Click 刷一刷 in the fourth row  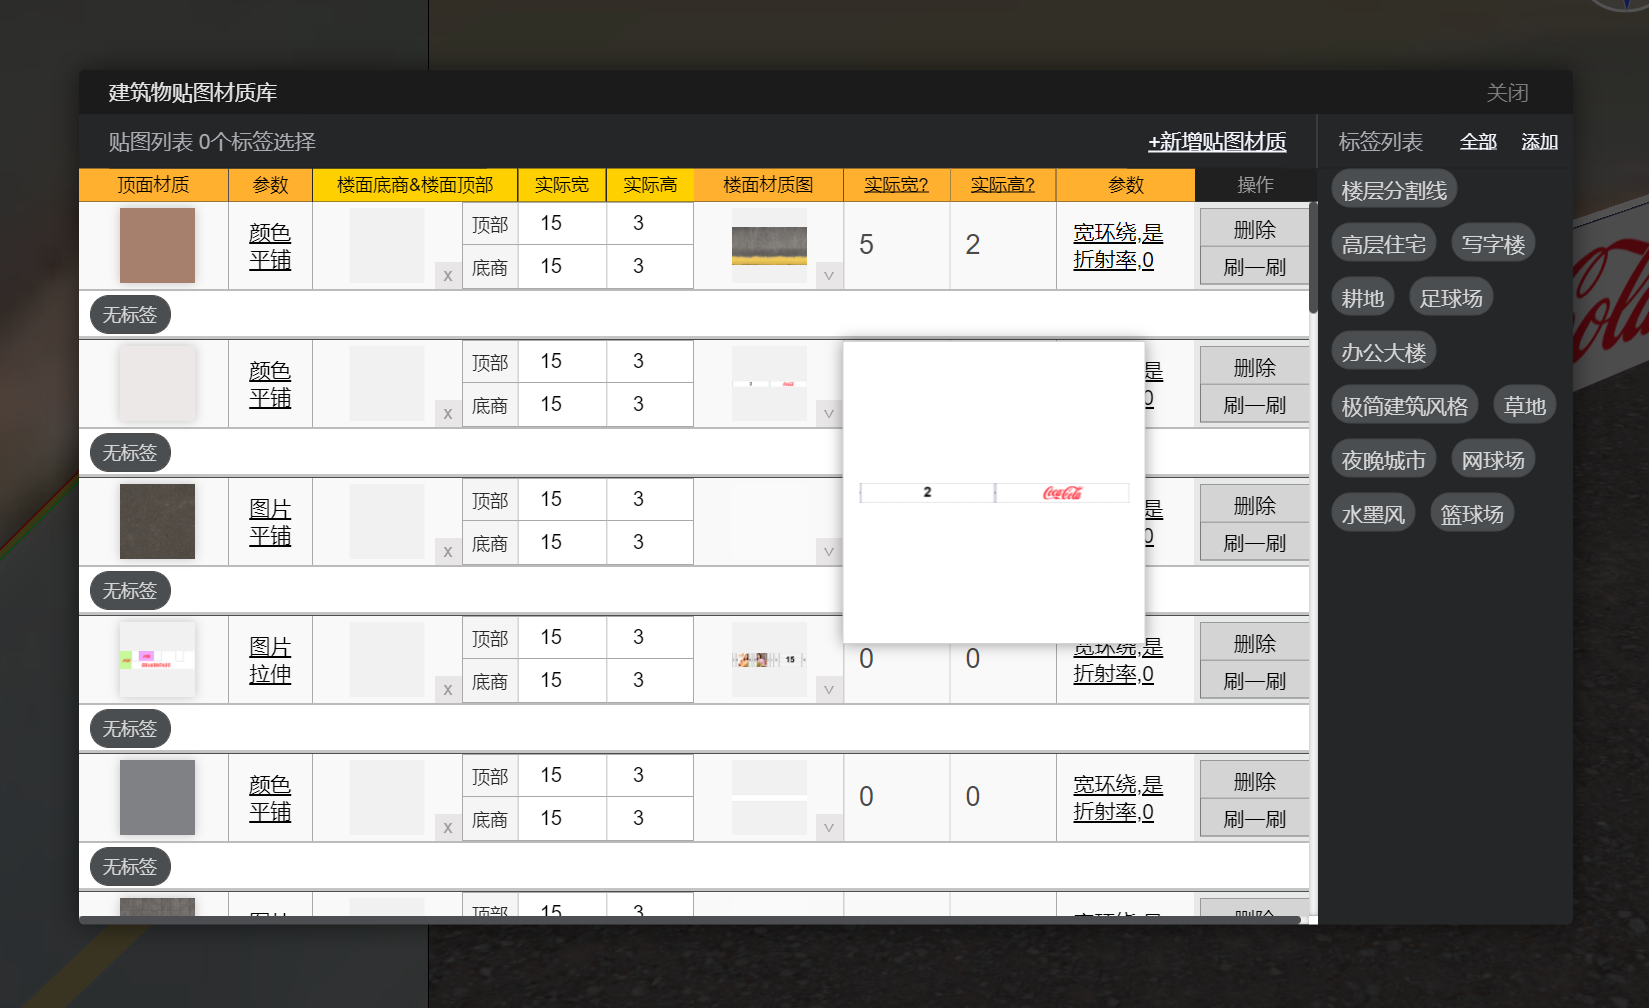click(1254, 680)
